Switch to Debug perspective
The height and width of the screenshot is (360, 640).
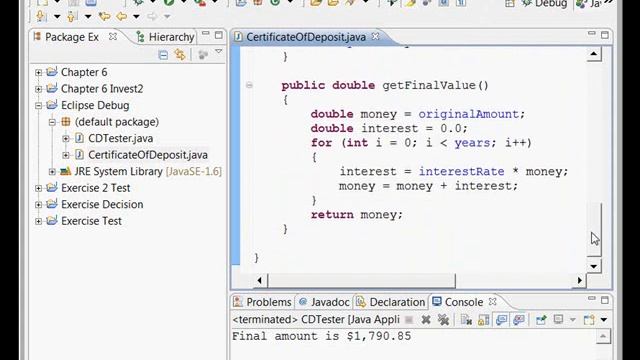(x=544, y=4)
